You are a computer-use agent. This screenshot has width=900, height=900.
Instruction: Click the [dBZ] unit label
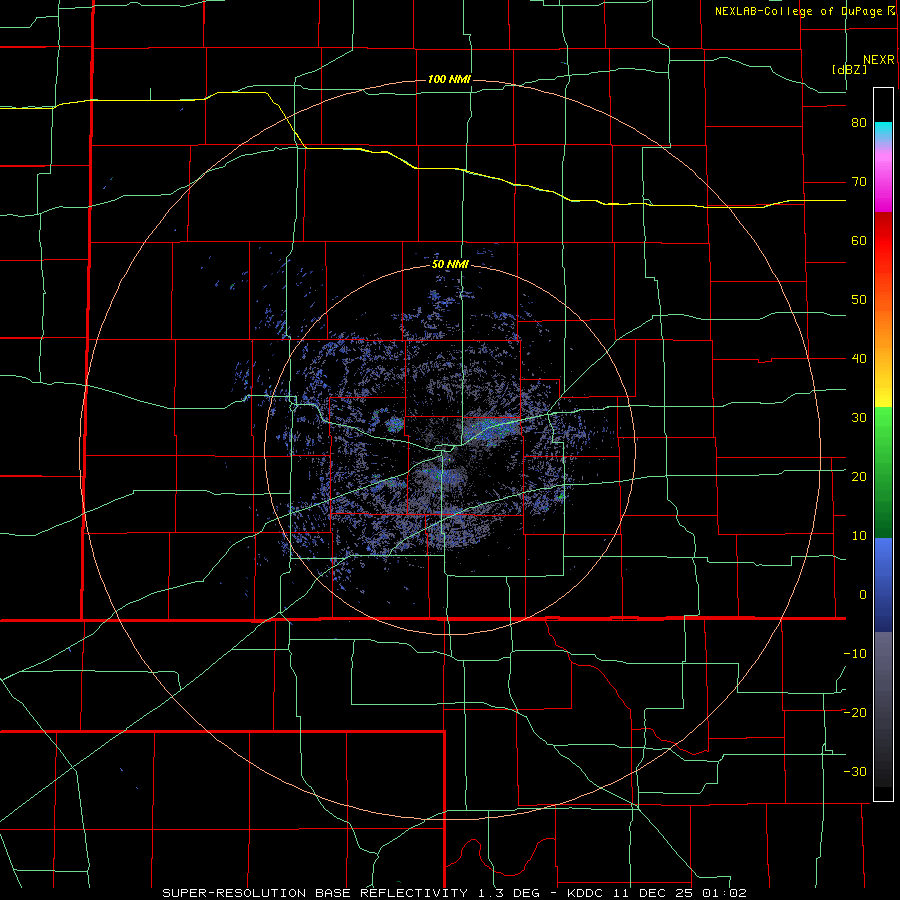coord(849,69)
